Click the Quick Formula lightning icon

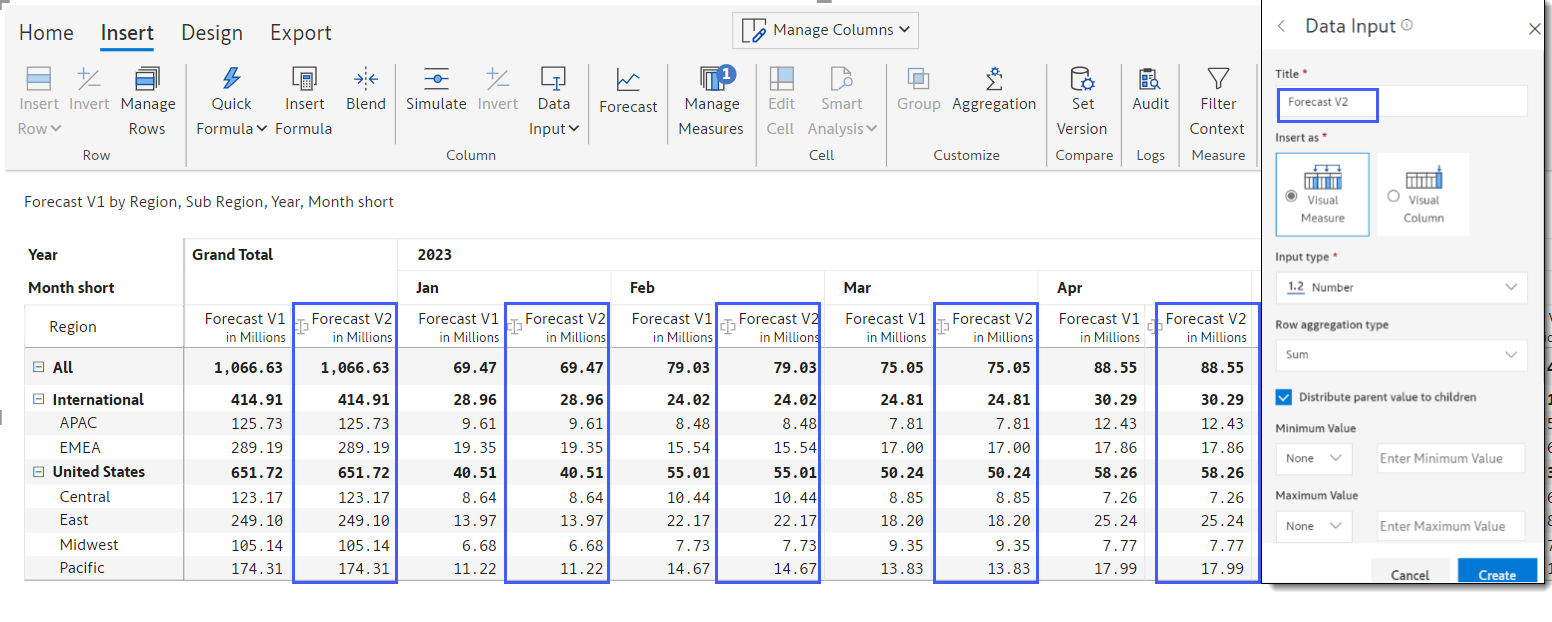pos(231,79)
